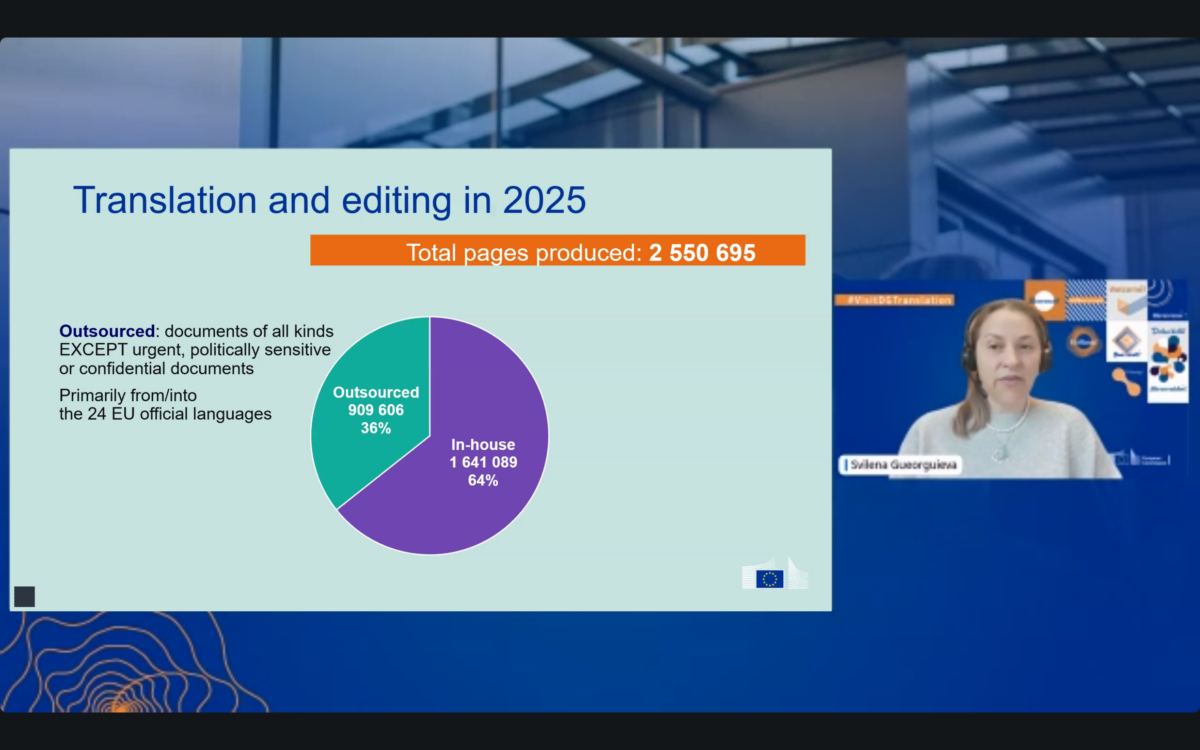Select the orange ring badge behind the speaker
The image size is (1200, 750).
click(x=1082, y=341)
